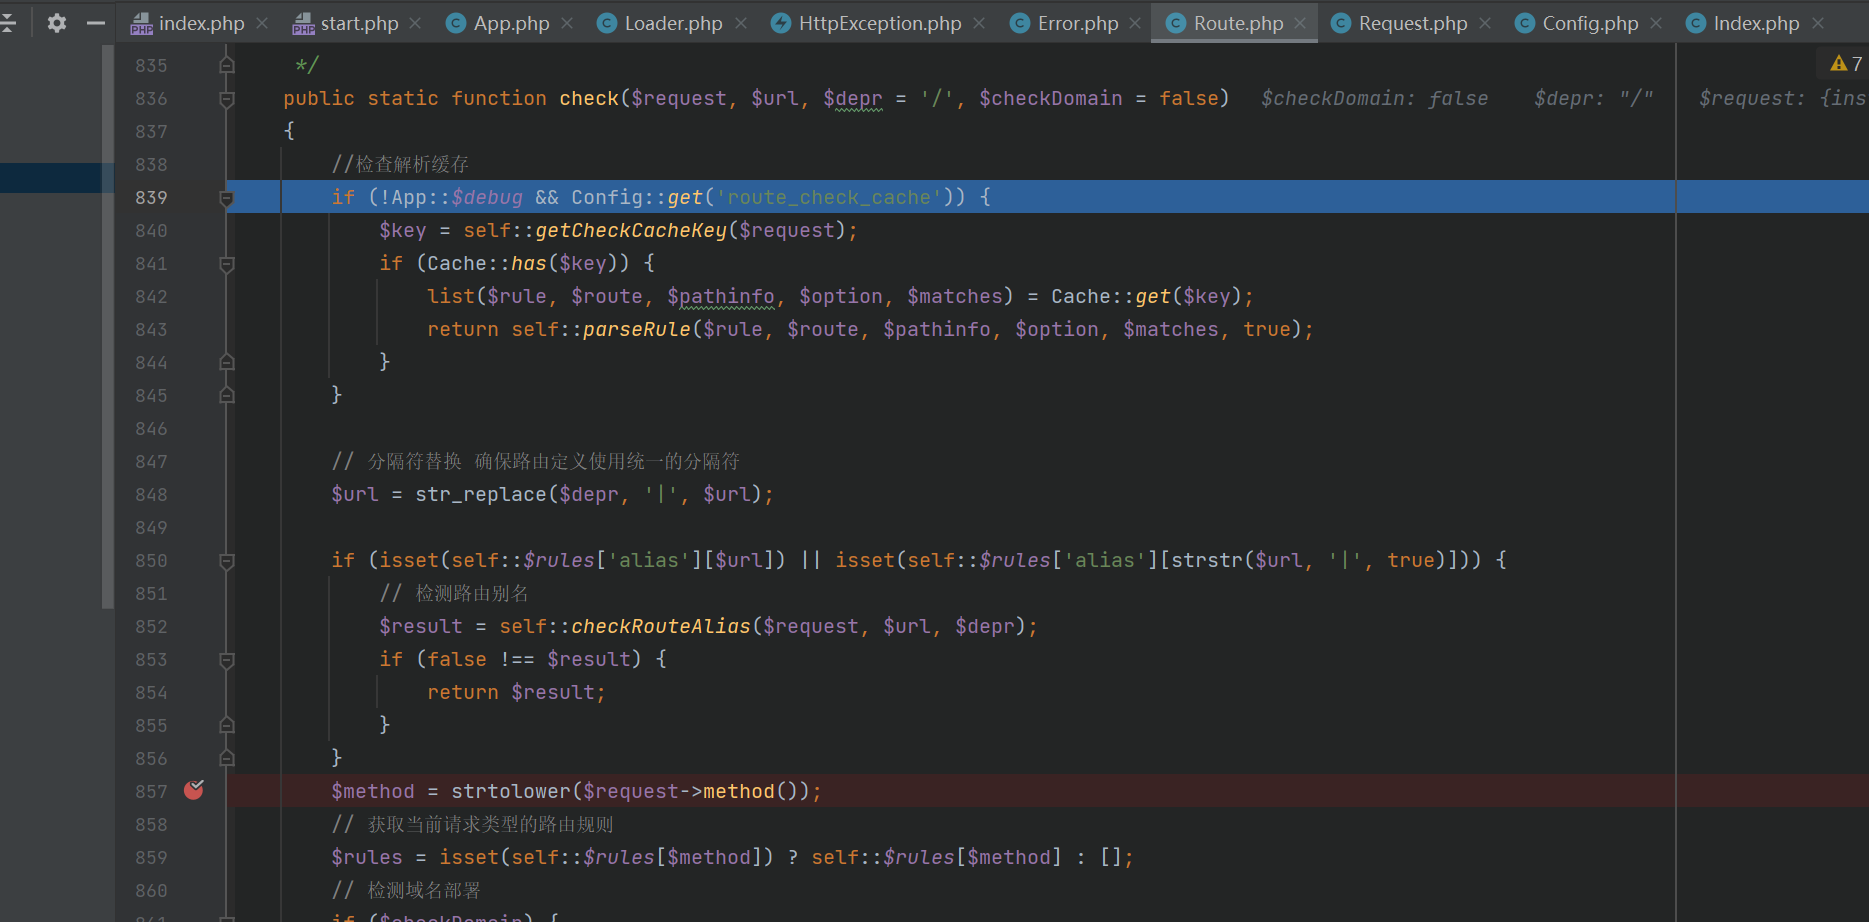This screenshot has height=922, width=1869.
Task: Click the fold end marker at line 855
Action: [x=227, y=725]
